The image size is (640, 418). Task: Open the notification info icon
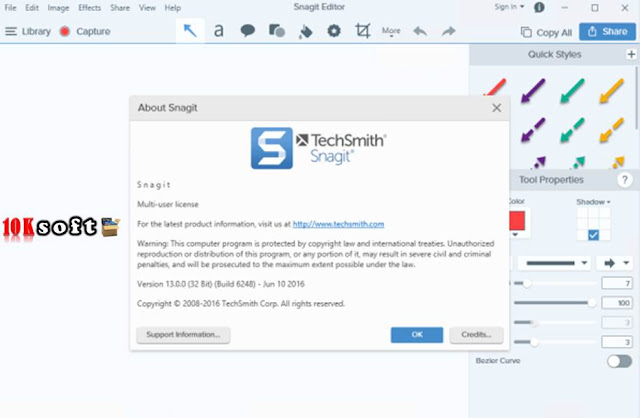click(539, 7)
